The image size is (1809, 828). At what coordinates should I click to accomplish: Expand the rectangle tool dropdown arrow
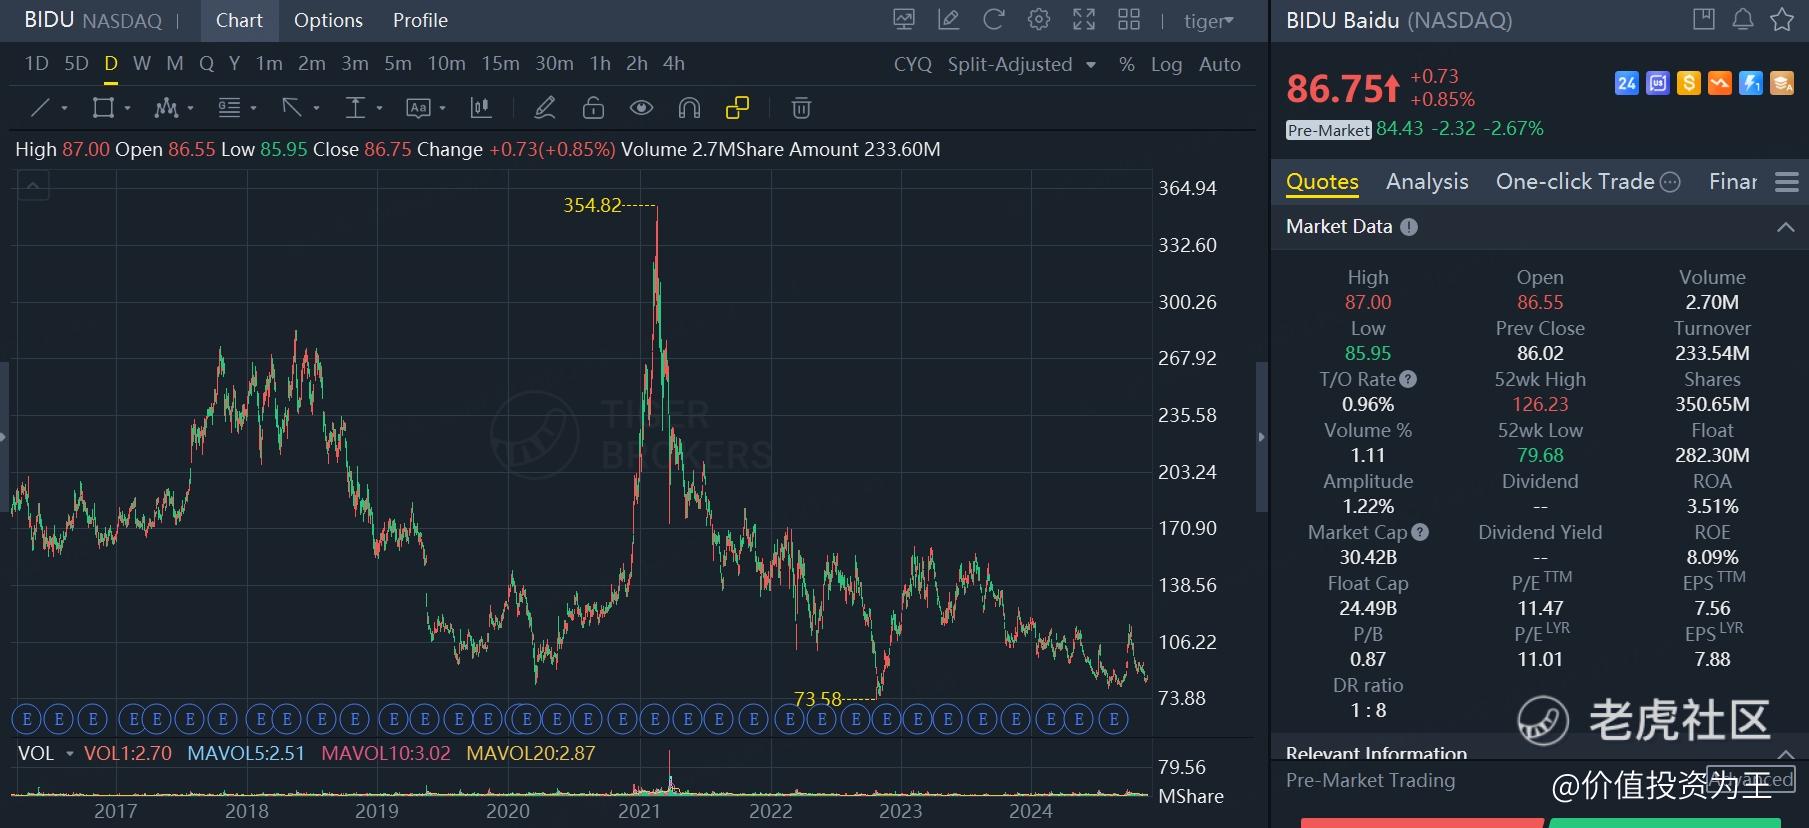pyautogui.click(x=127, y=108)
